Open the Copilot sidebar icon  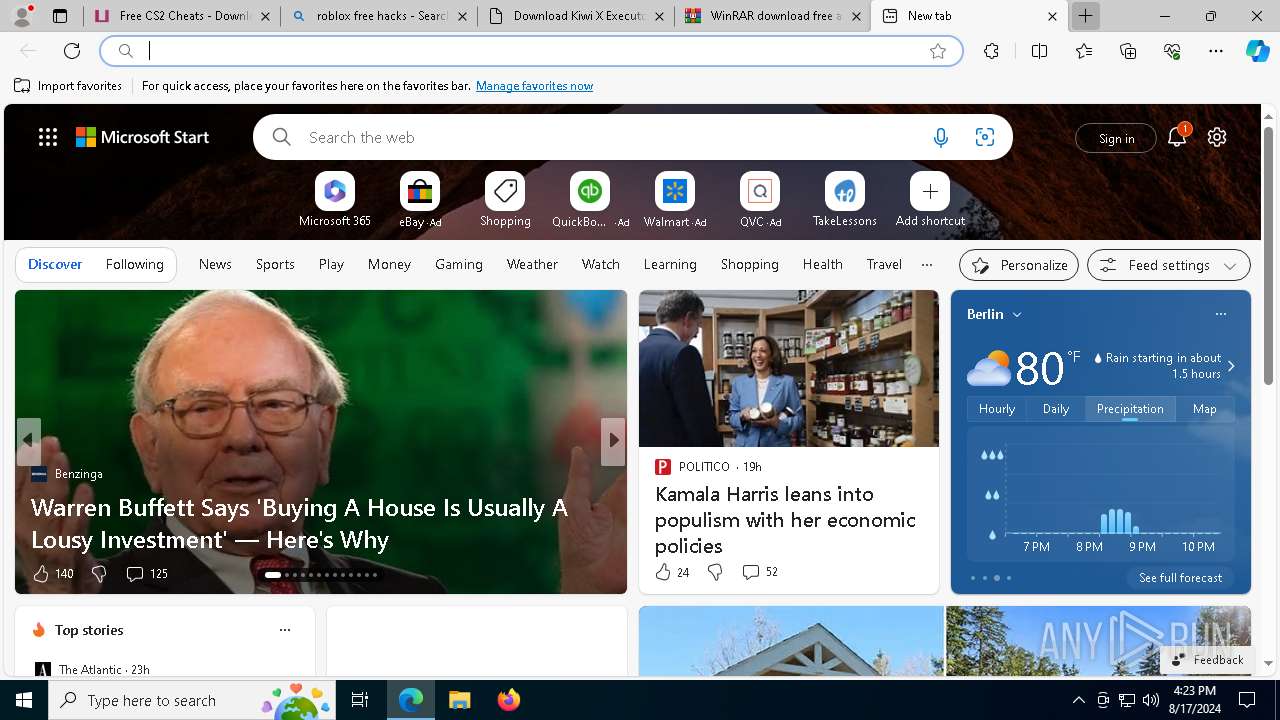(x=1257, y=51)
